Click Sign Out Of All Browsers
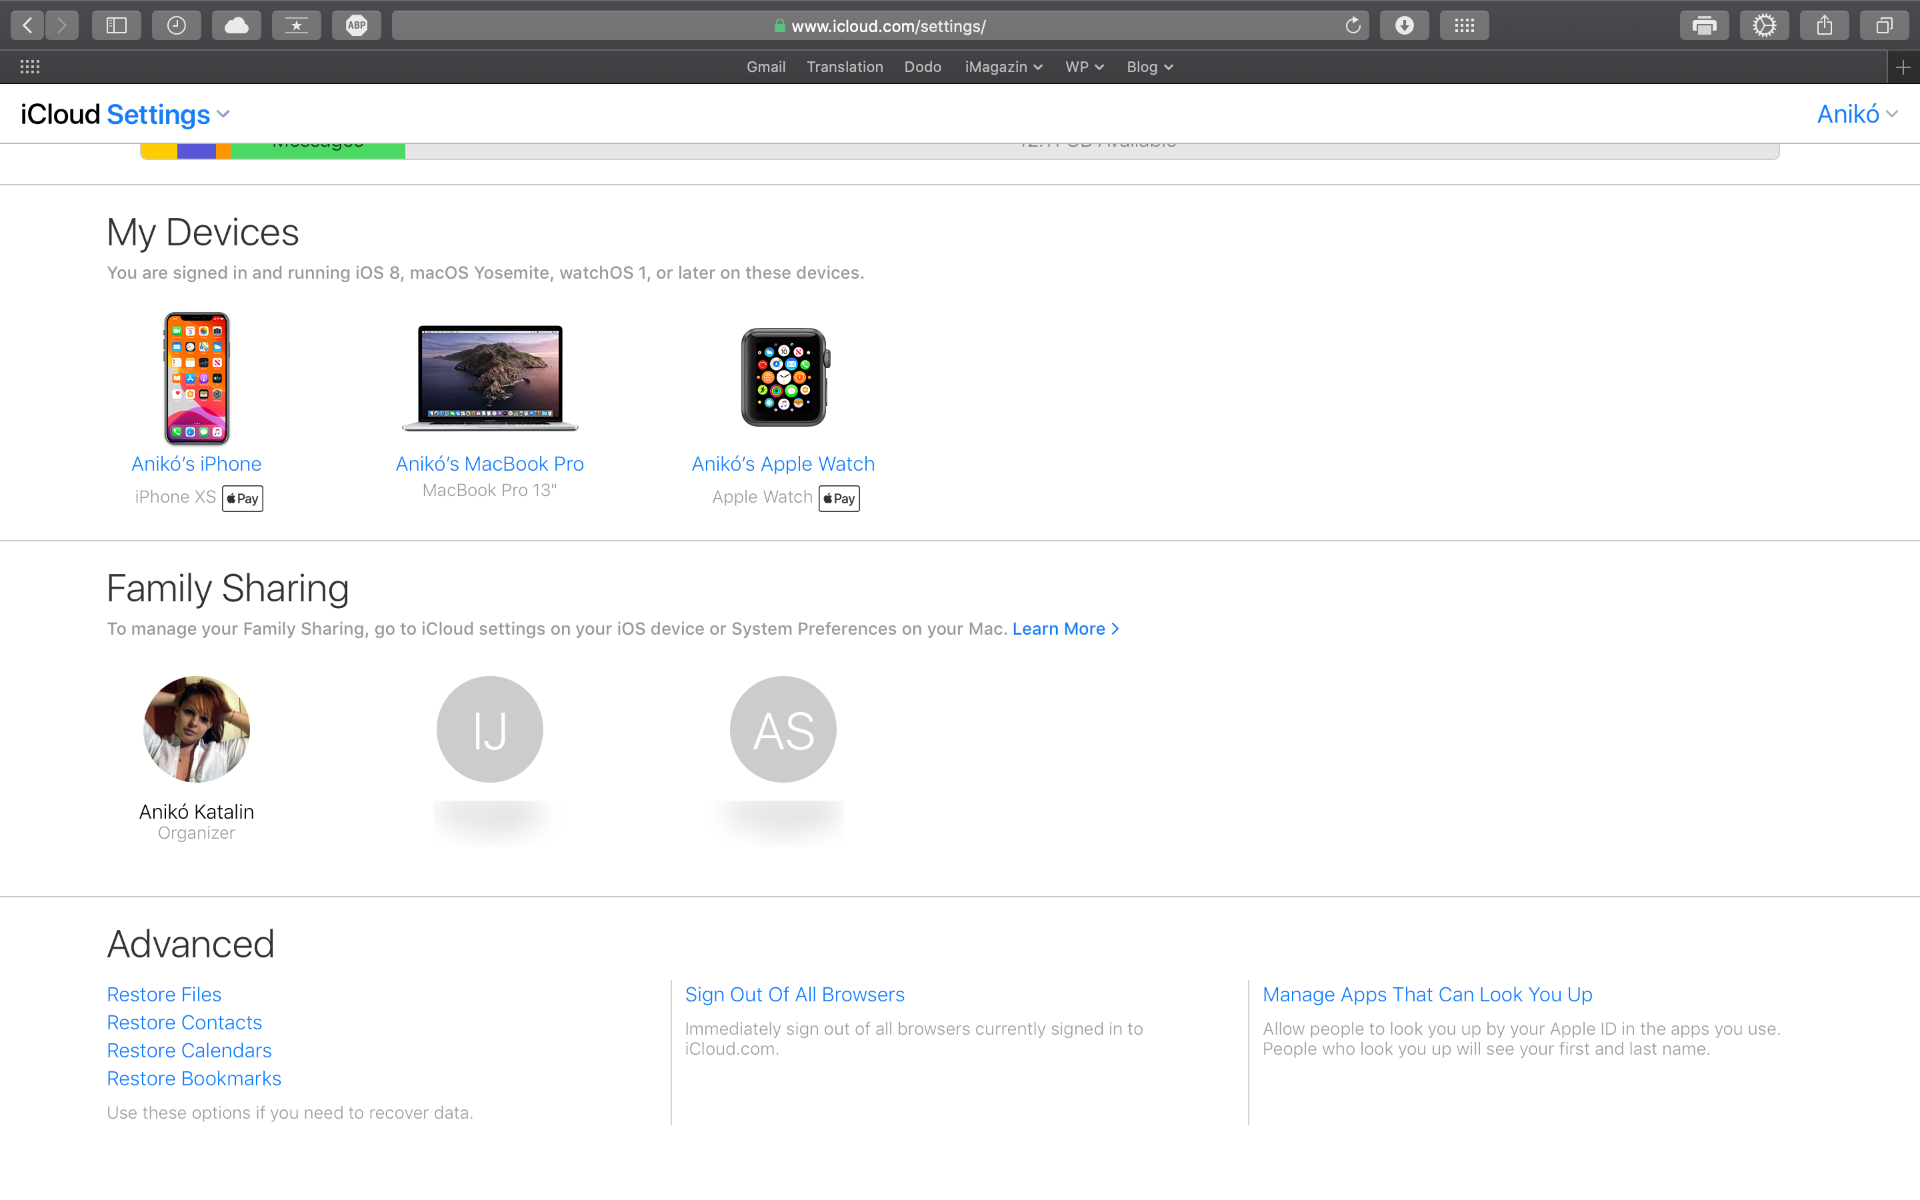This screenshot has height=1200, width=1920. click(x=794, y=994)
